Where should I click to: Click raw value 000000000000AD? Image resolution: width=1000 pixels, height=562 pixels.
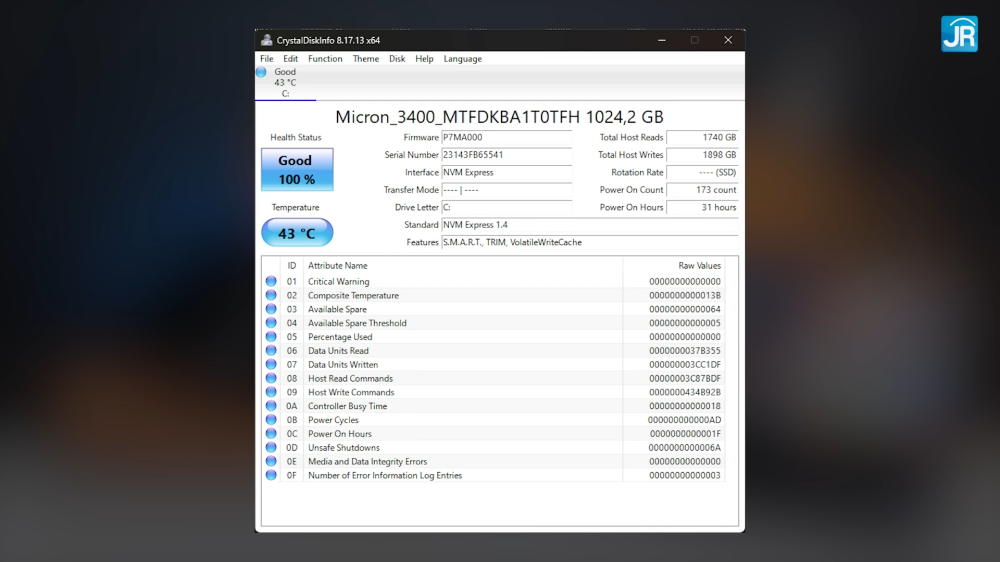pyautogui.click(x=684, y=420)
